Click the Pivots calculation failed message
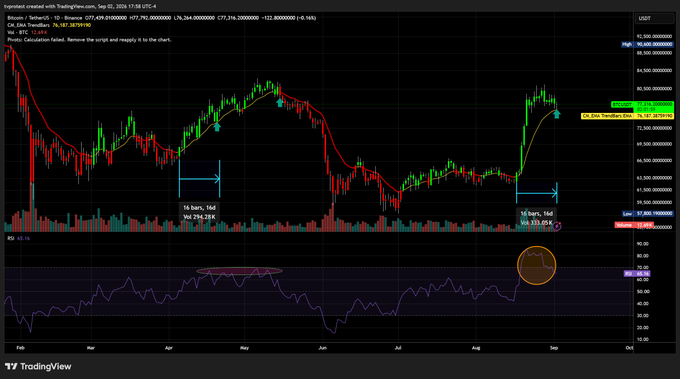The height and width of the screenshot is (379, 680). (89, 40)
